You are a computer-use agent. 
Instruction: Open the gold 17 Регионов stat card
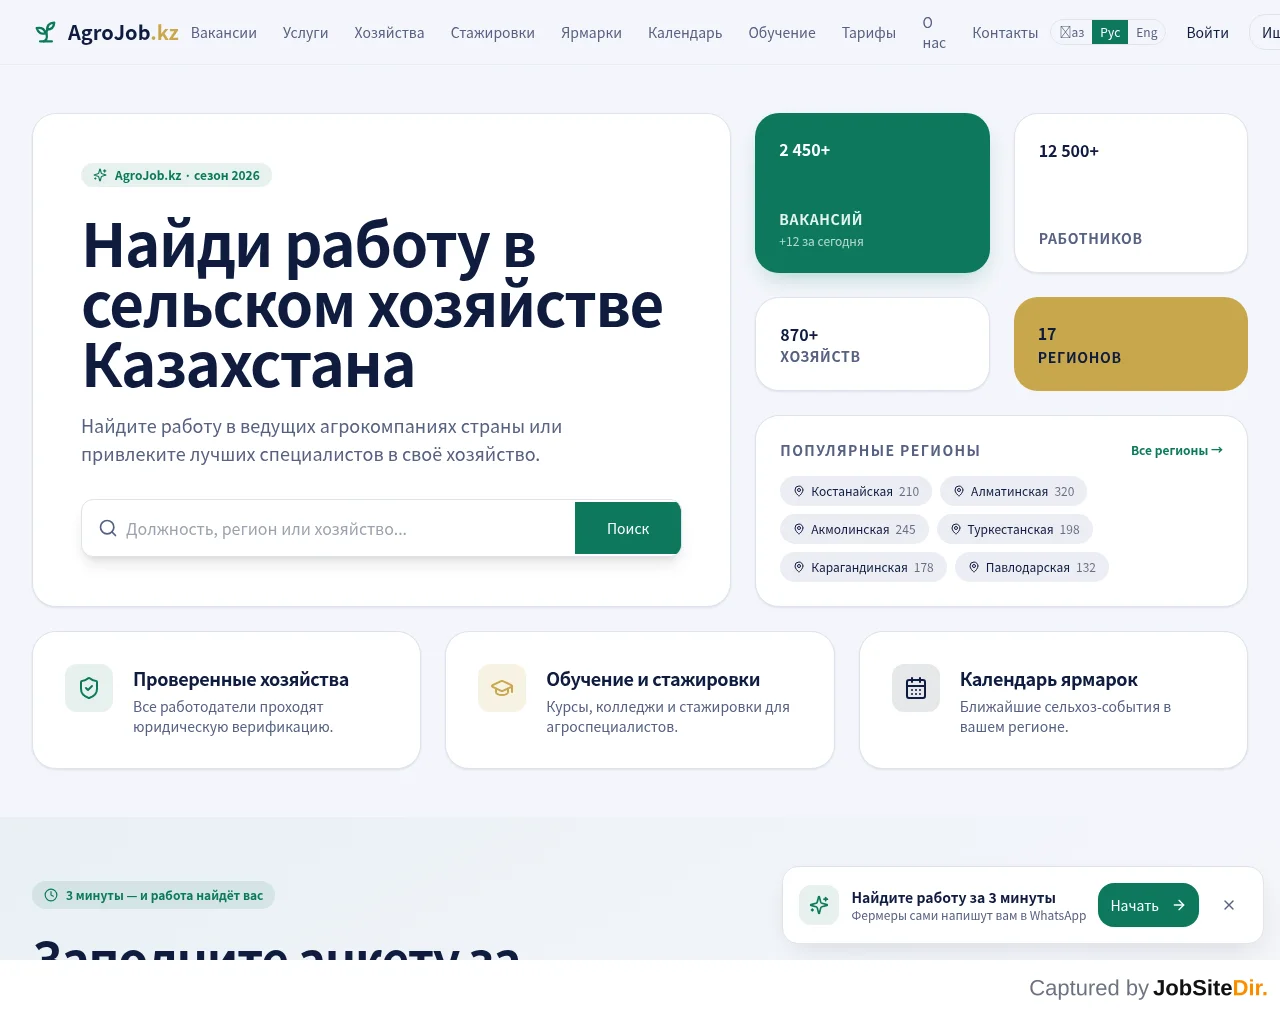tap(1131, 344)
